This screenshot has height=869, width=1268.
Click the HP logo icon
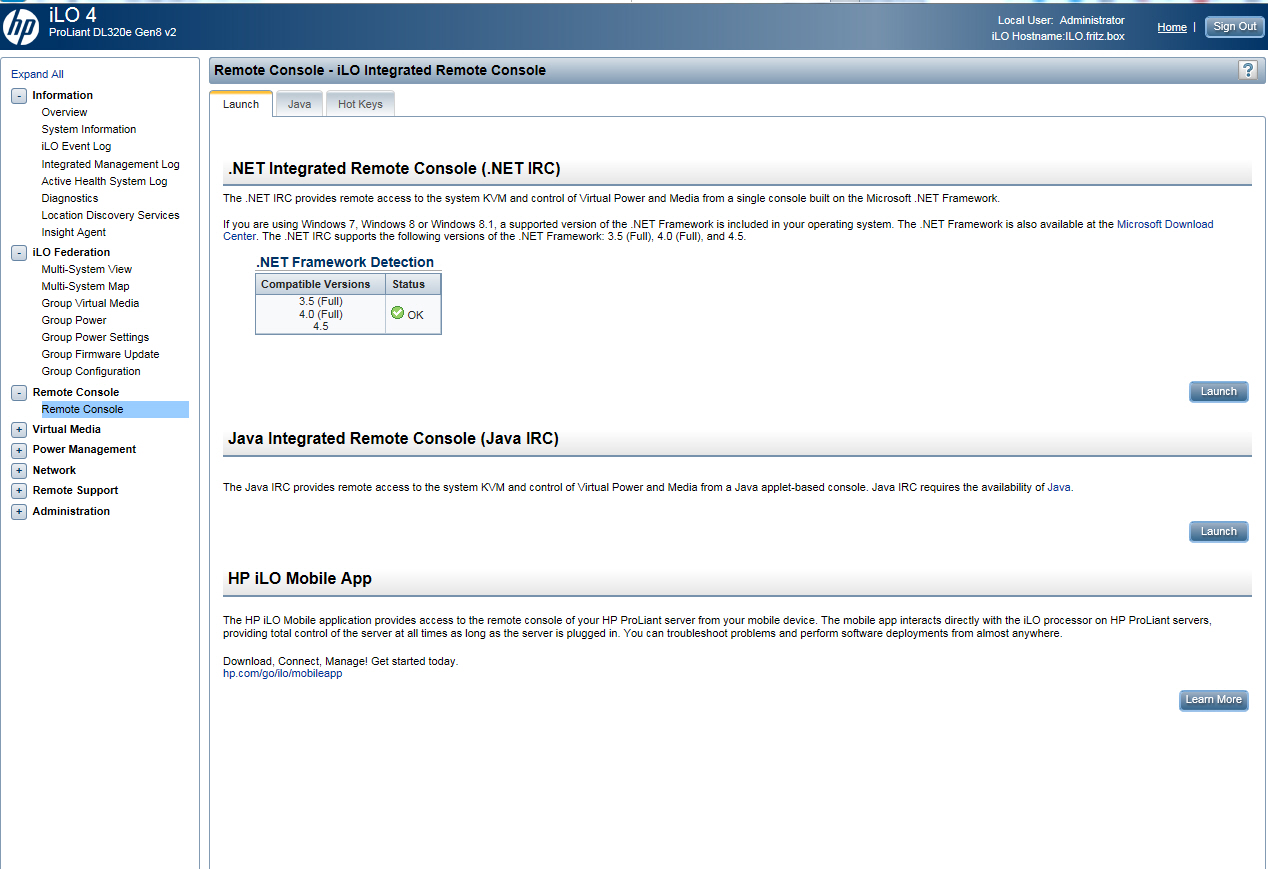(21, 26)
